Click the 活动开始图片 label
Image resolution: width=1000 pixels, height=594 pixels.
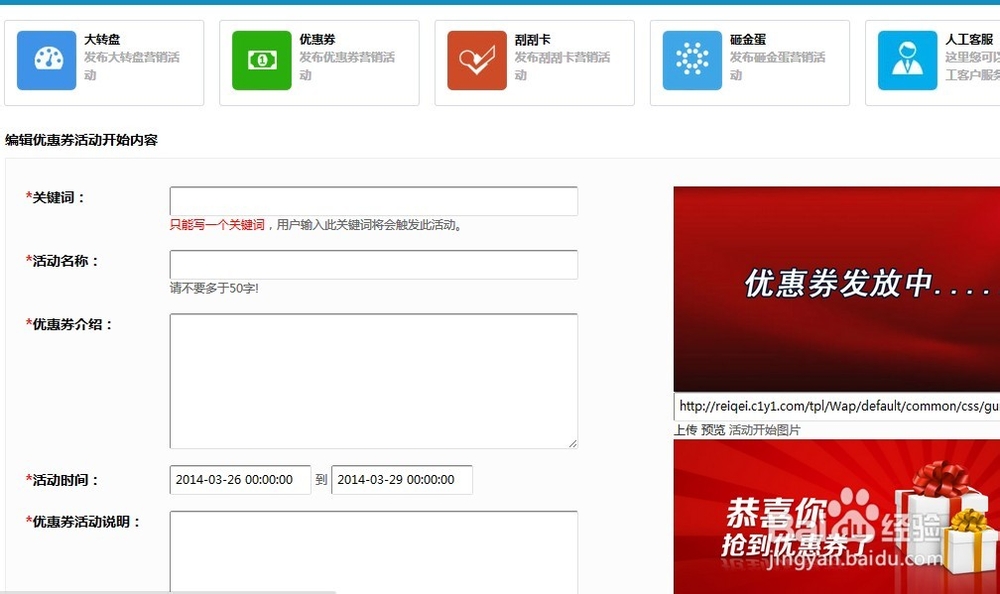point(765,430)
